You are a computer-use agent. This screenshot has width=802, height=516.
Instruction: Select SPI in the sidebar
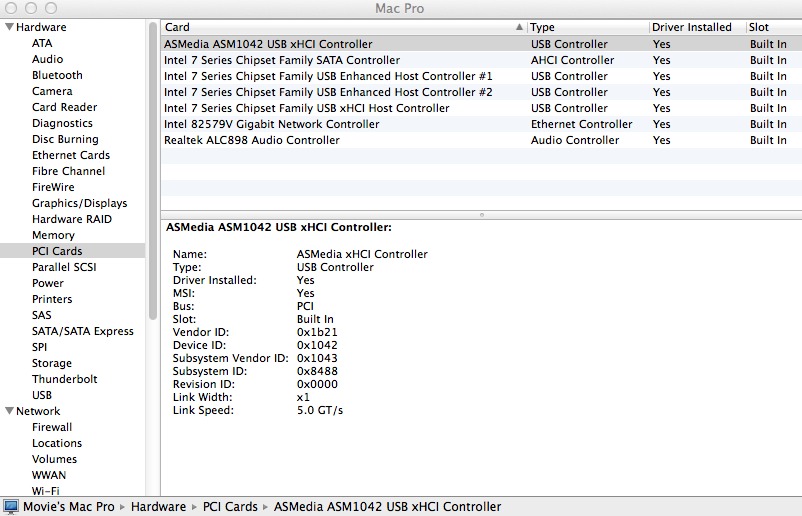[x=39, y=347]
